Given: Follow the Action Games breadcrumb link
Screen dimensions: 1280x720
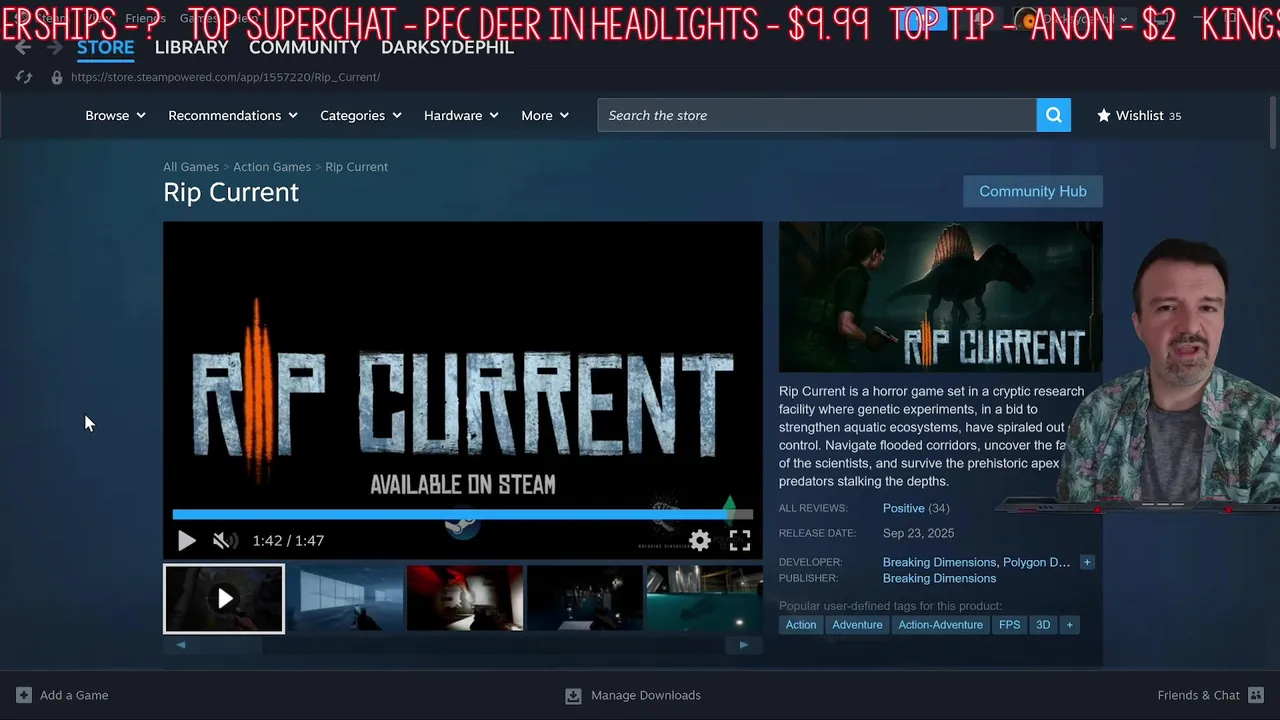Looking at the screenshot, I should [x=272, y=167].
